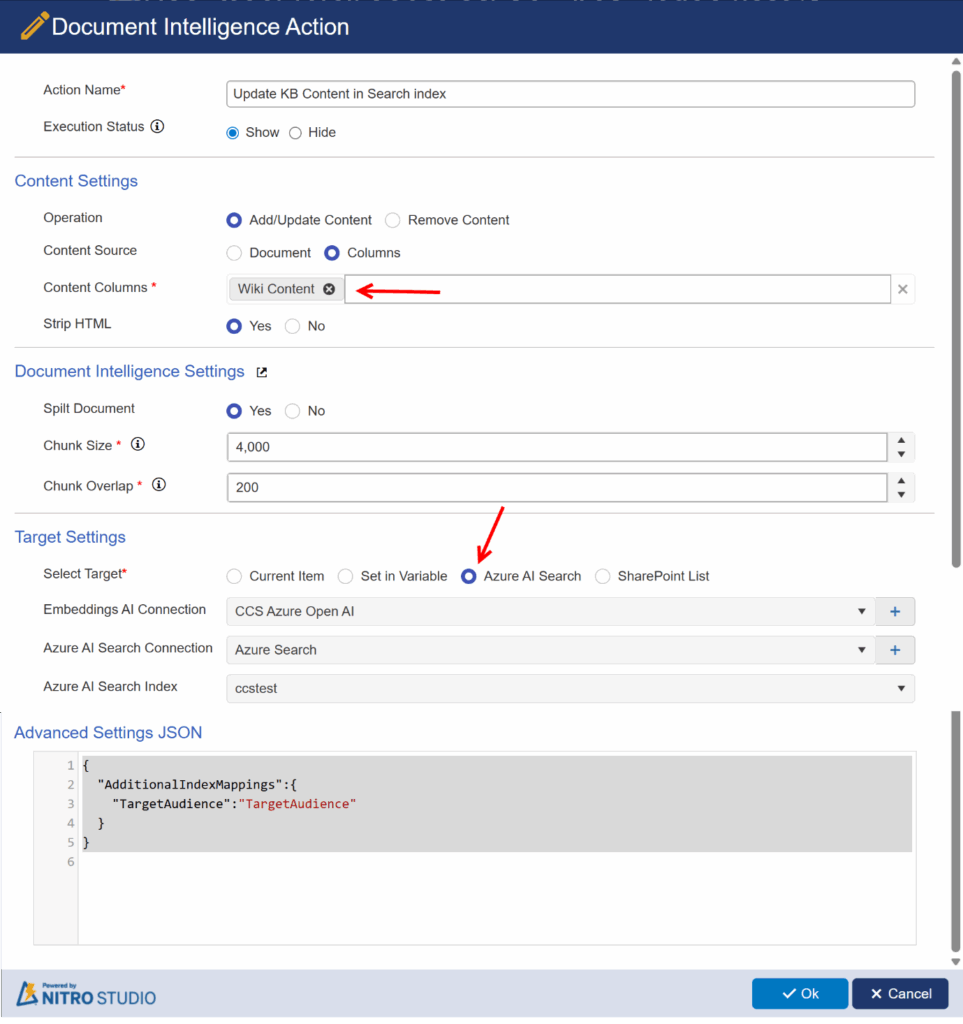
Task: Select Document as the Content Source
Action: (x=234, y=253)
